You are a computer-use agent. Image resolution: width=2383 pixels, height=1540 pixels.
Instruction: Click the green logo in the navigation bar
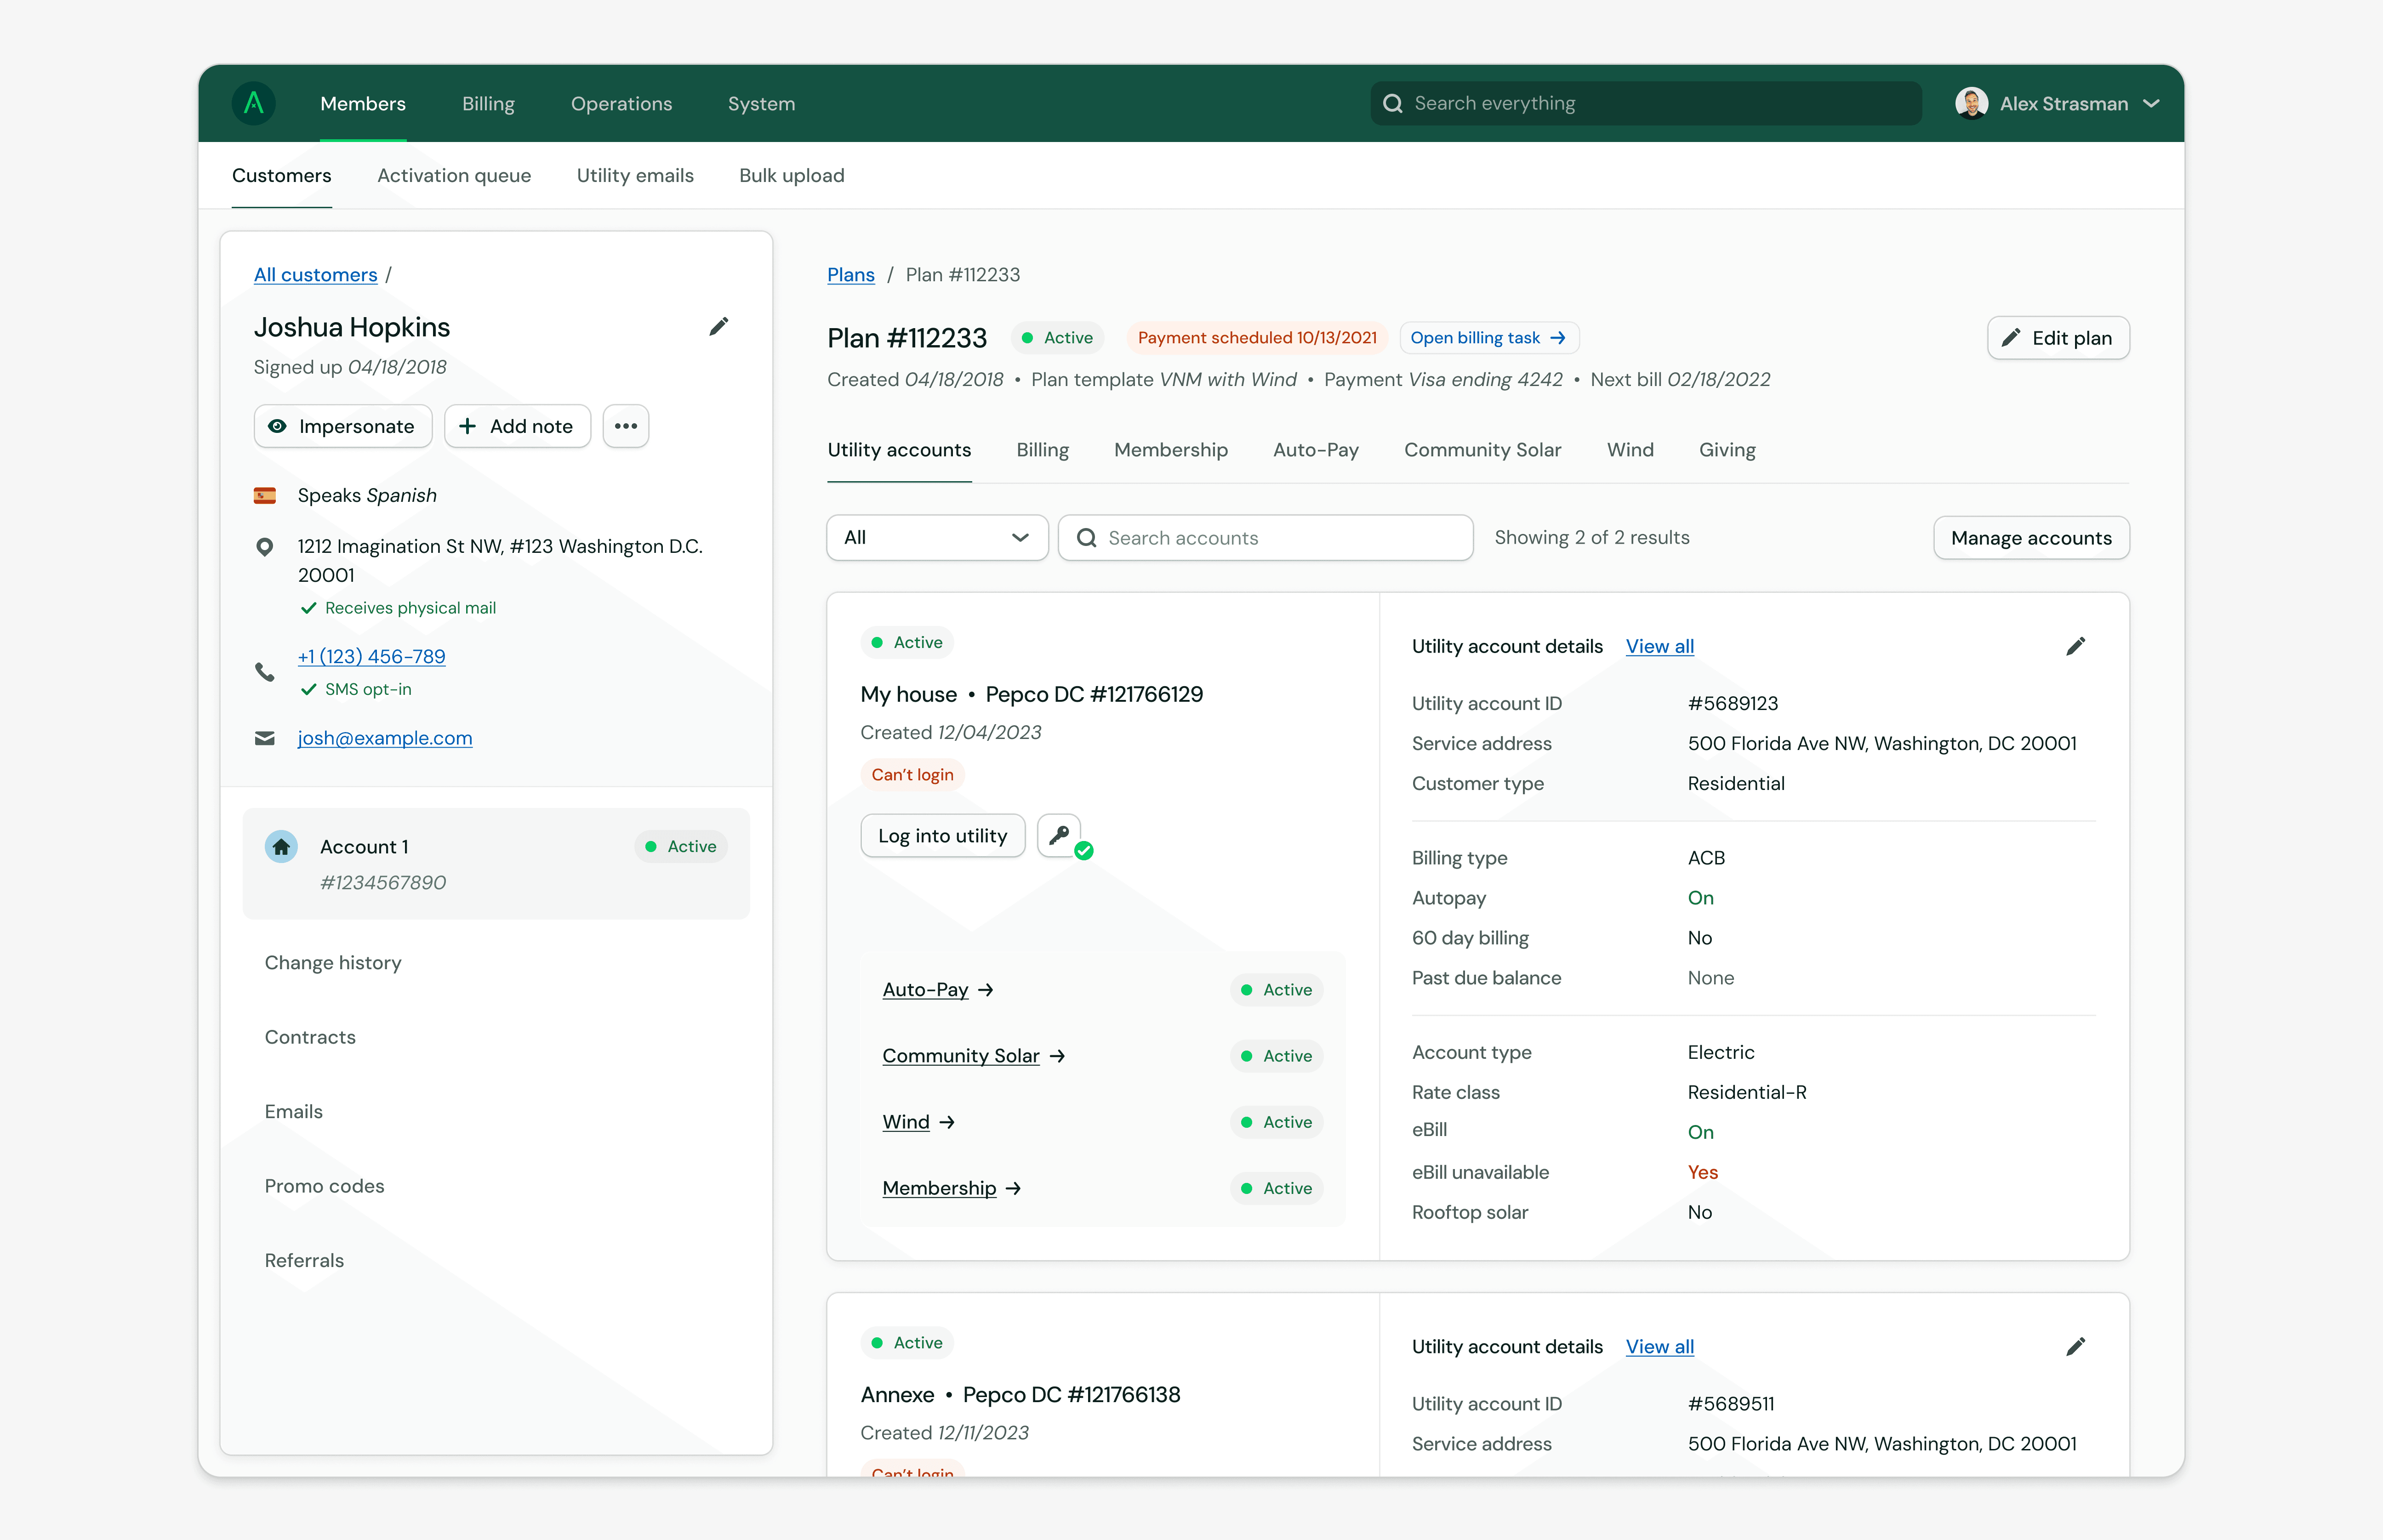pyautogui.click(x=254, y=103)
